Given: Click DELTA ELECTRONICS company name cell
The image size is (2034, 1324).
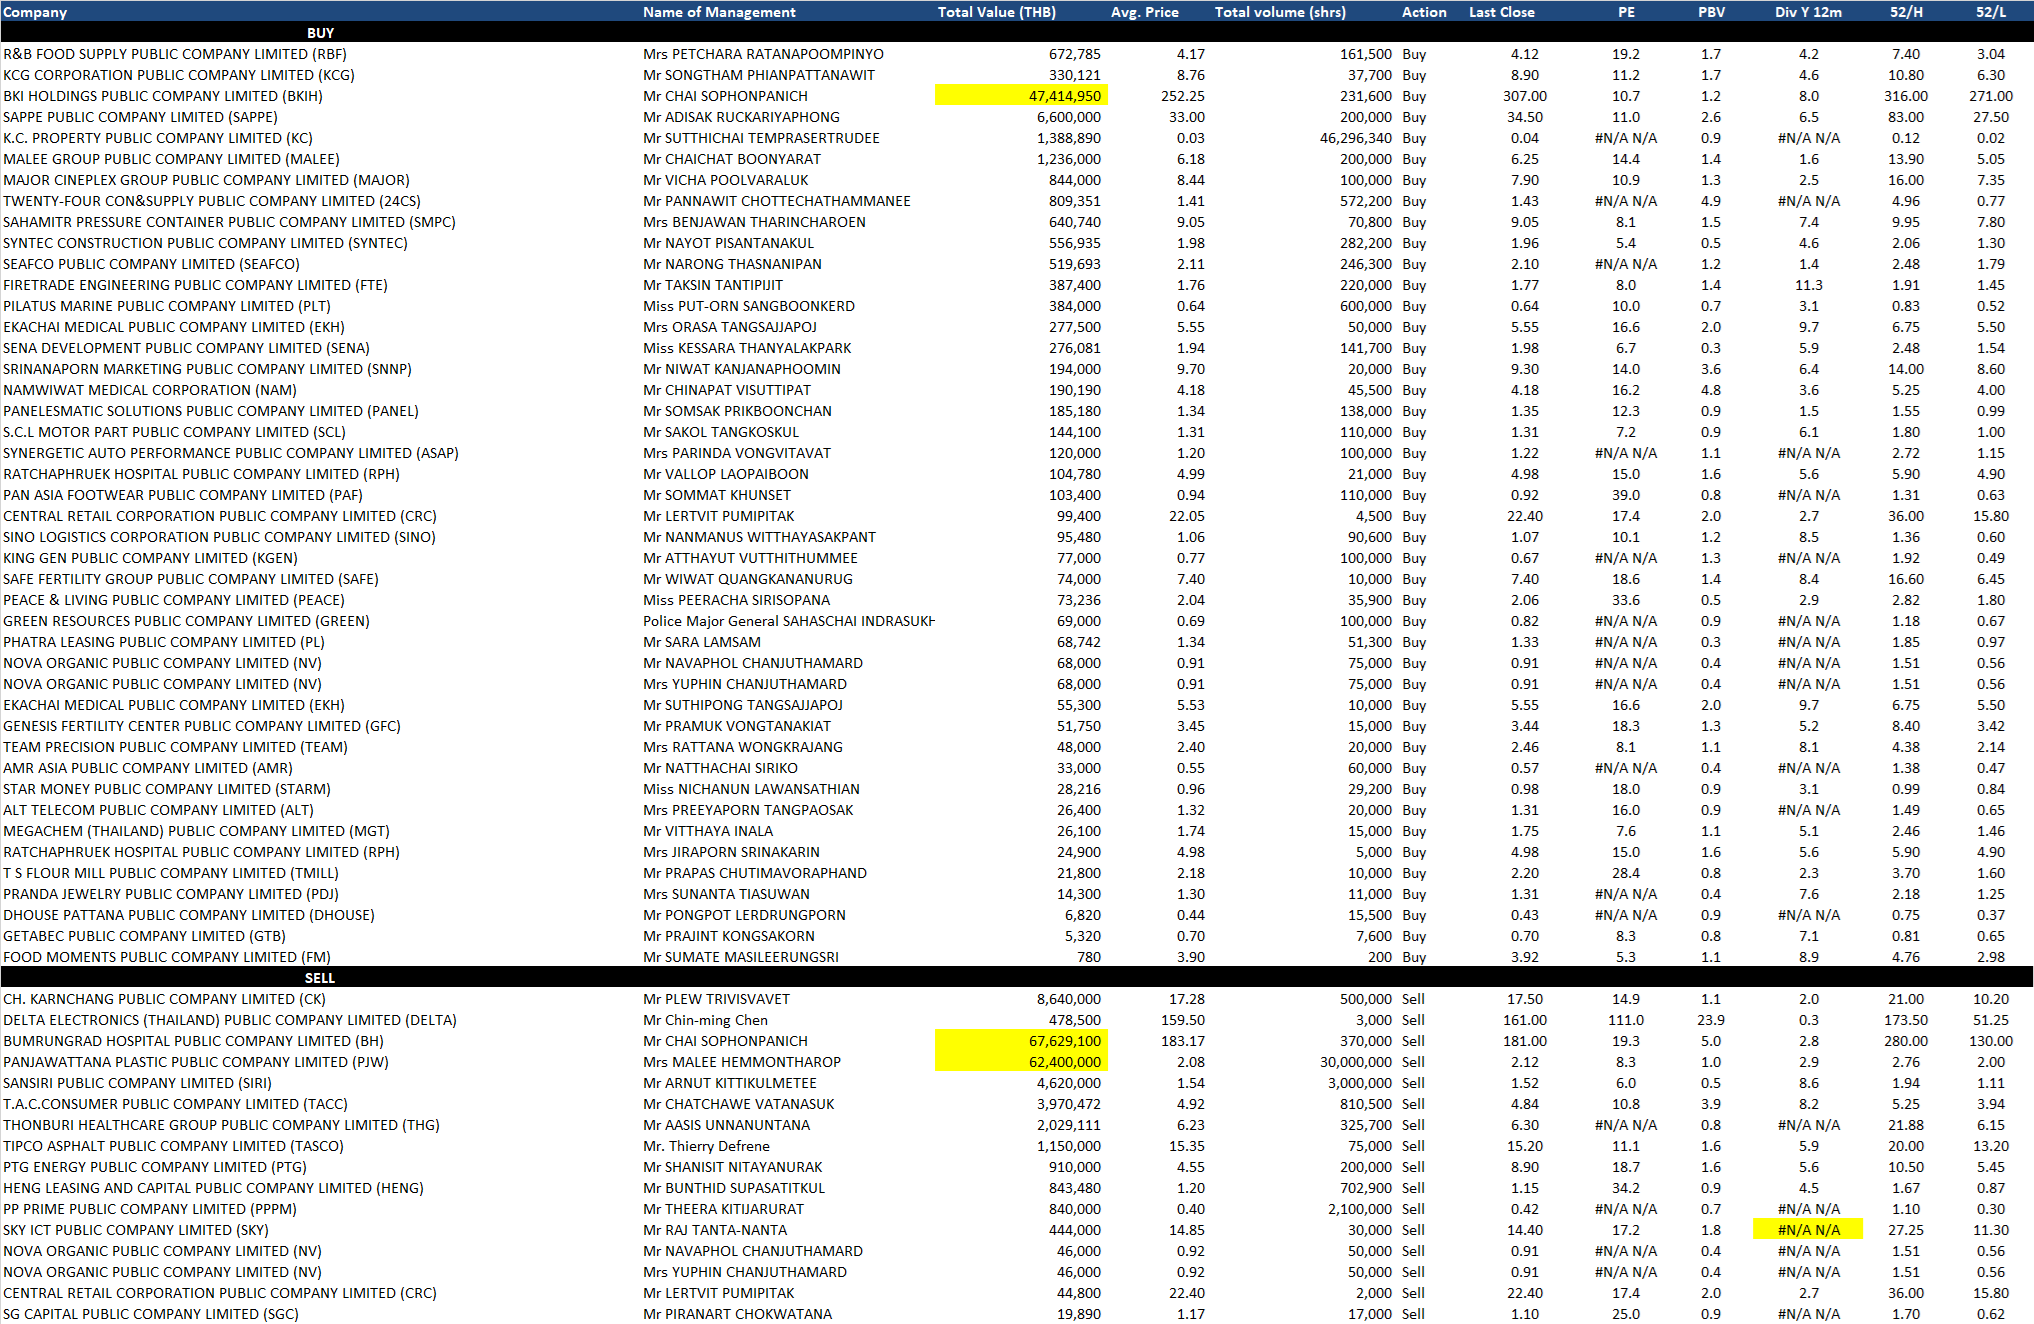Looking at the screenshot, I should [x=229, y=1020].
